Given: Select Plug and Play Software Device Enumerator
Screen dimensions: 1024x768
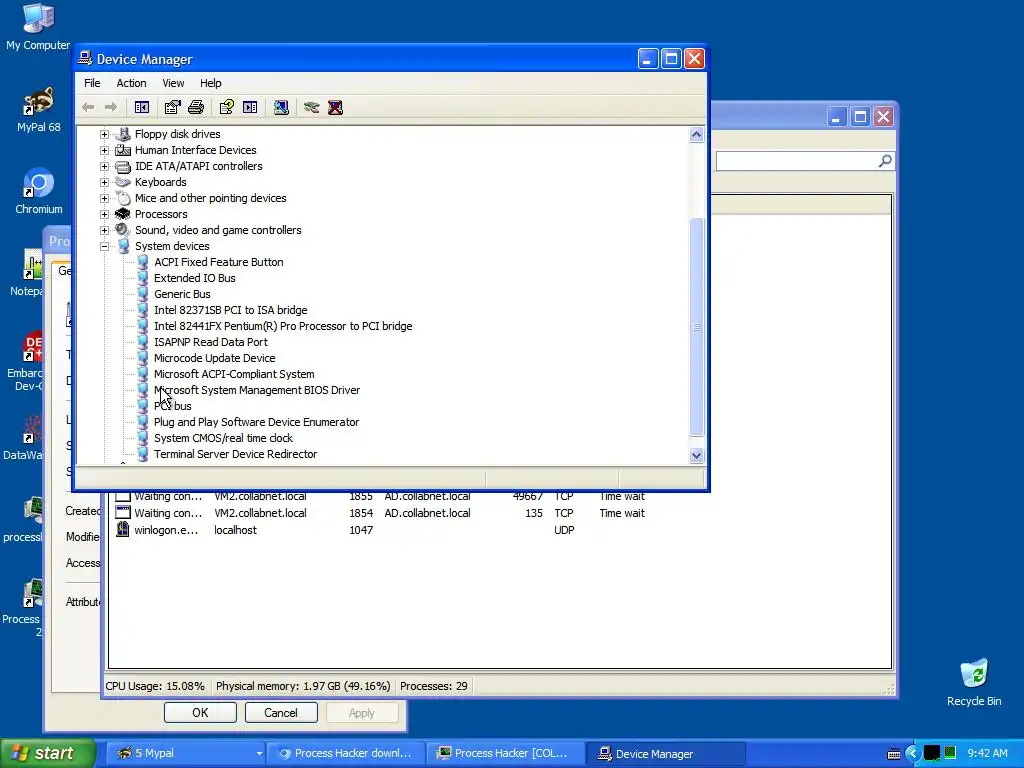Looking at the screenshot, I should click(257, 422).
